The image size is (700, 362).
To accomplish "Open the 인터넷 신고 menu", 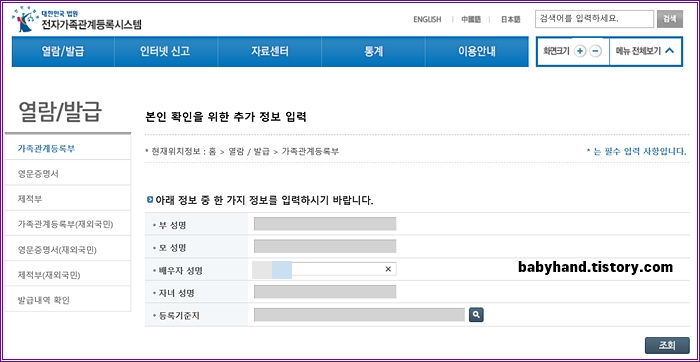I will pyautogui.click(x=166, y=51).
